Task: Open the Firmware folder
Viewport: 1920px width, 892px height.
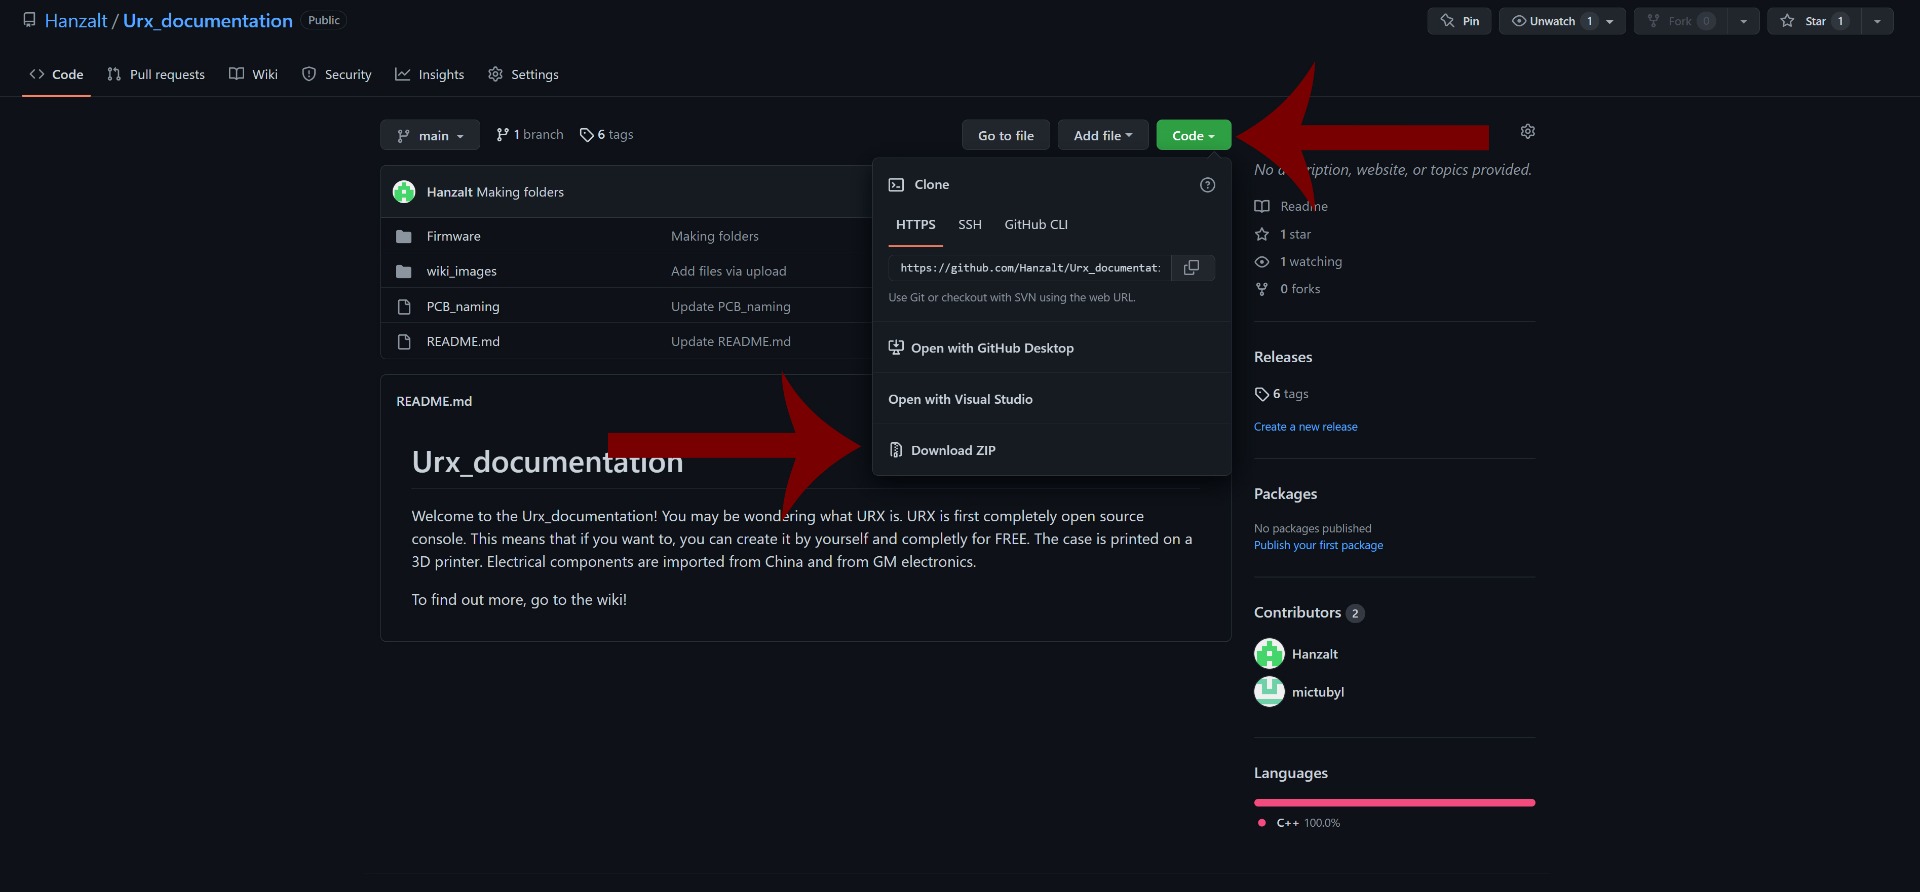Action: coord(453,237)
